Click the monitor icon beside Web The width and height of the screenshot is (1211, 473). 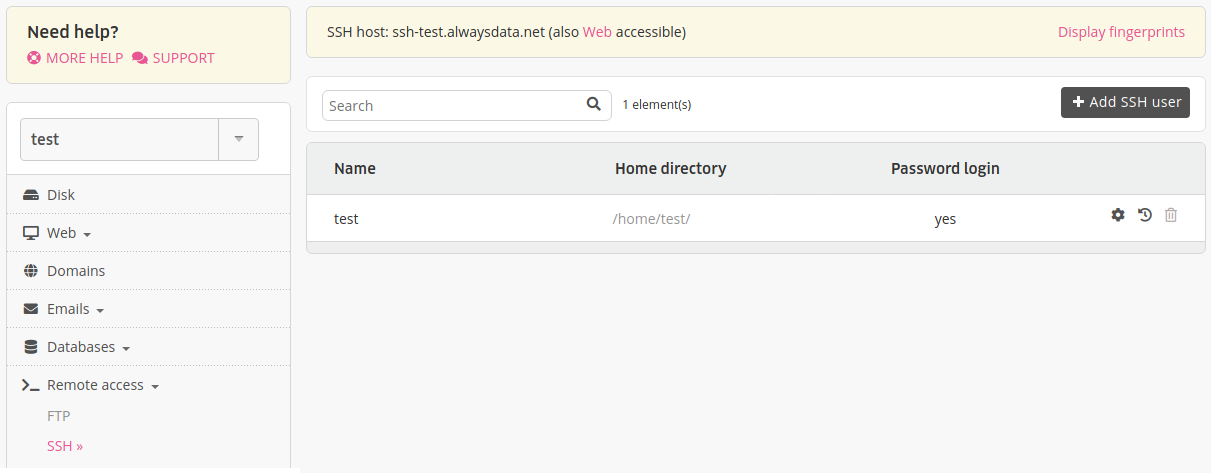click(31, 233)
